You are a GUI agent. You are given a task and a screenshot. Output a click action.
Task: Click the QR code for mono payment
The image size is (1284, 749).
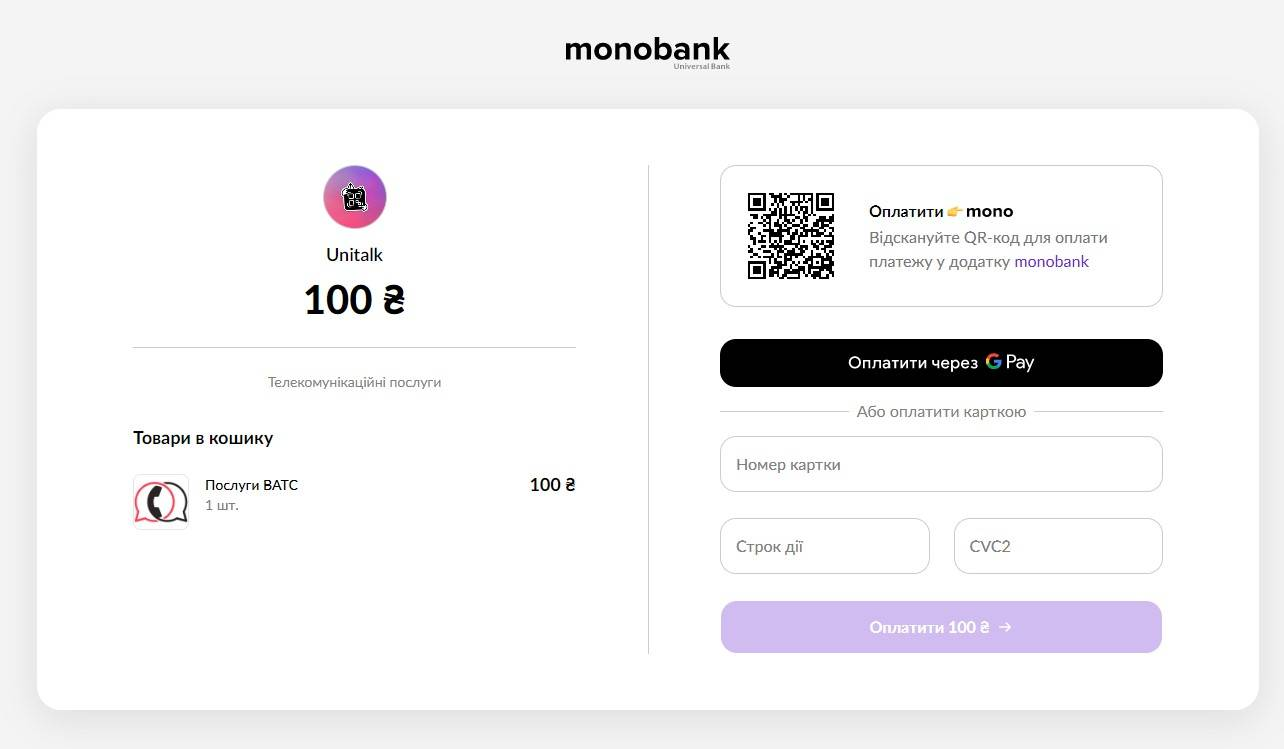pos(790,236)
